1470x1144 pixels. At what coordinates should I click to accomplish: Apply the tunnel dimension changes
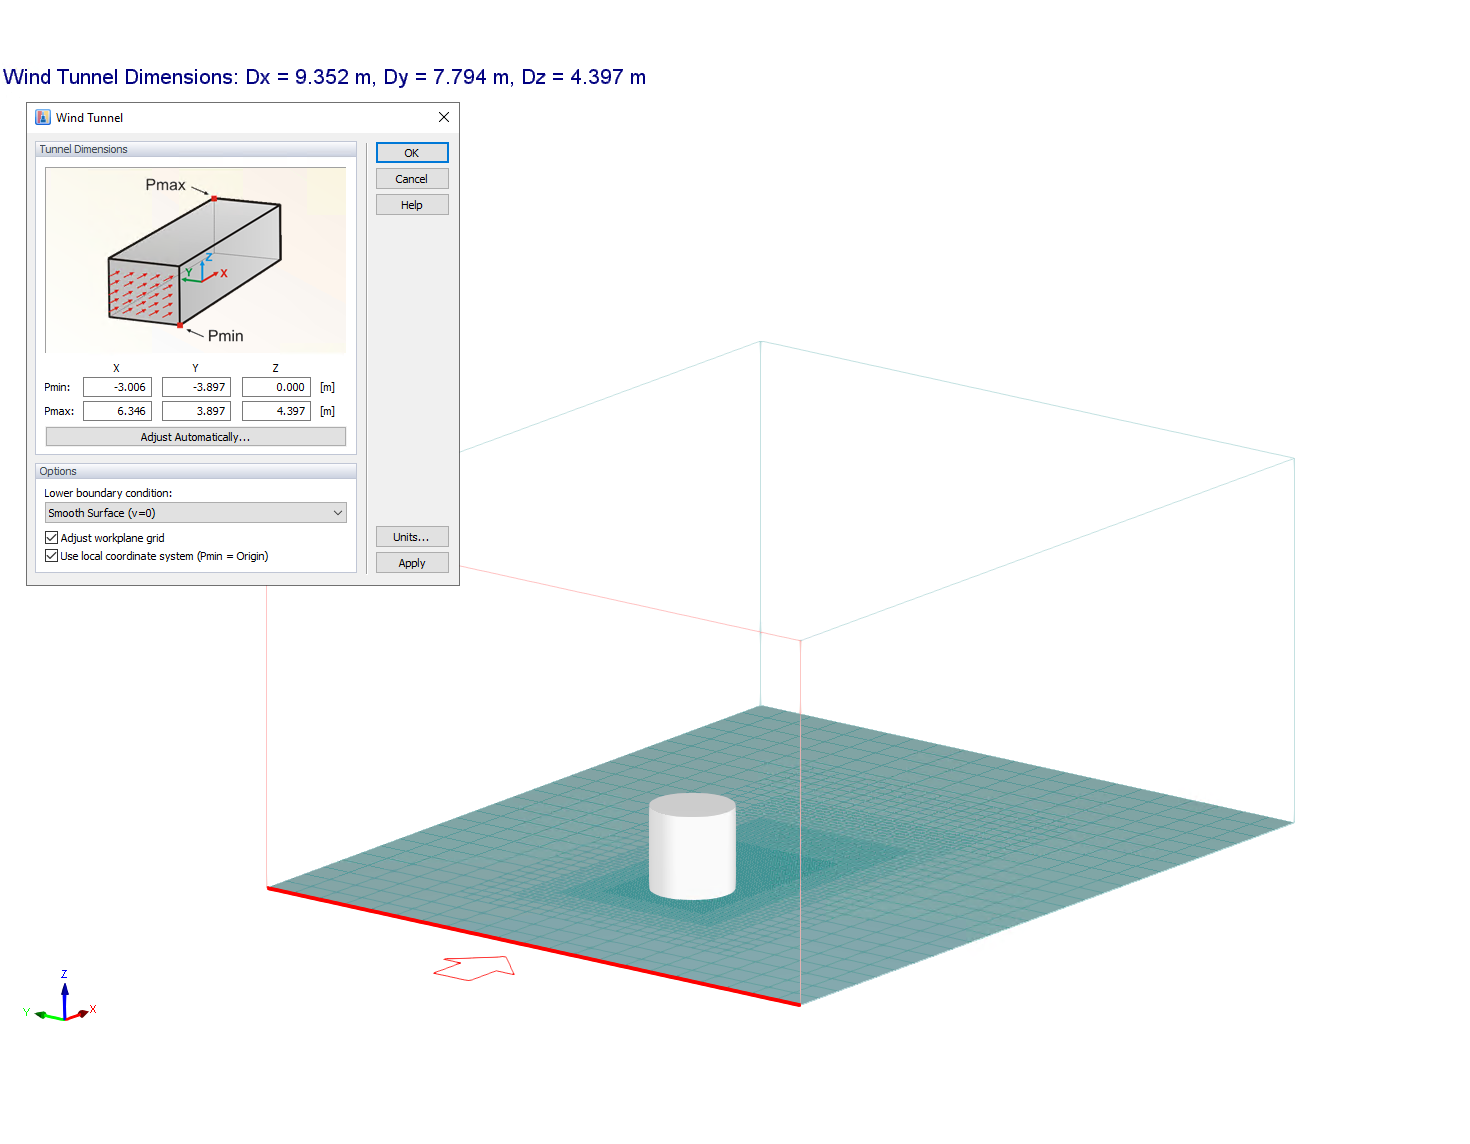(x=411, y=562)
